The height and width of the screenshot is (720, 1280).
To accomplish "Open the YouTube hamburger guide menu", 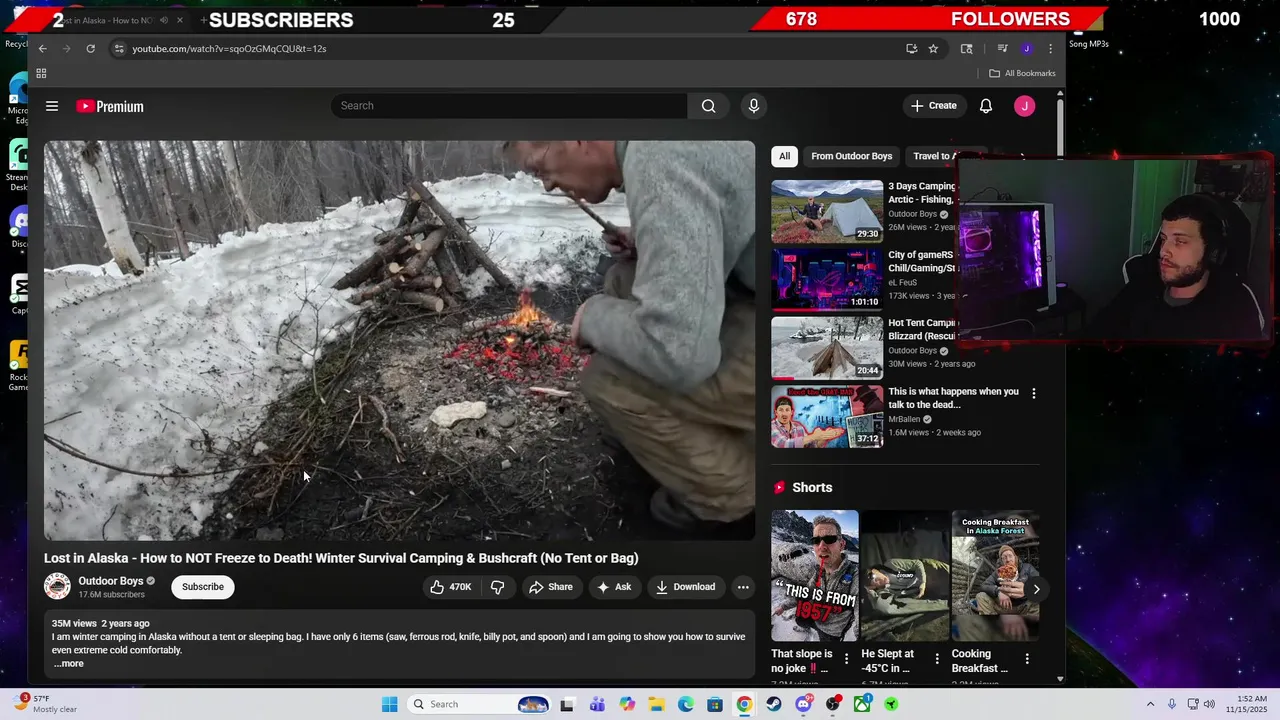I will coord(52,106).
